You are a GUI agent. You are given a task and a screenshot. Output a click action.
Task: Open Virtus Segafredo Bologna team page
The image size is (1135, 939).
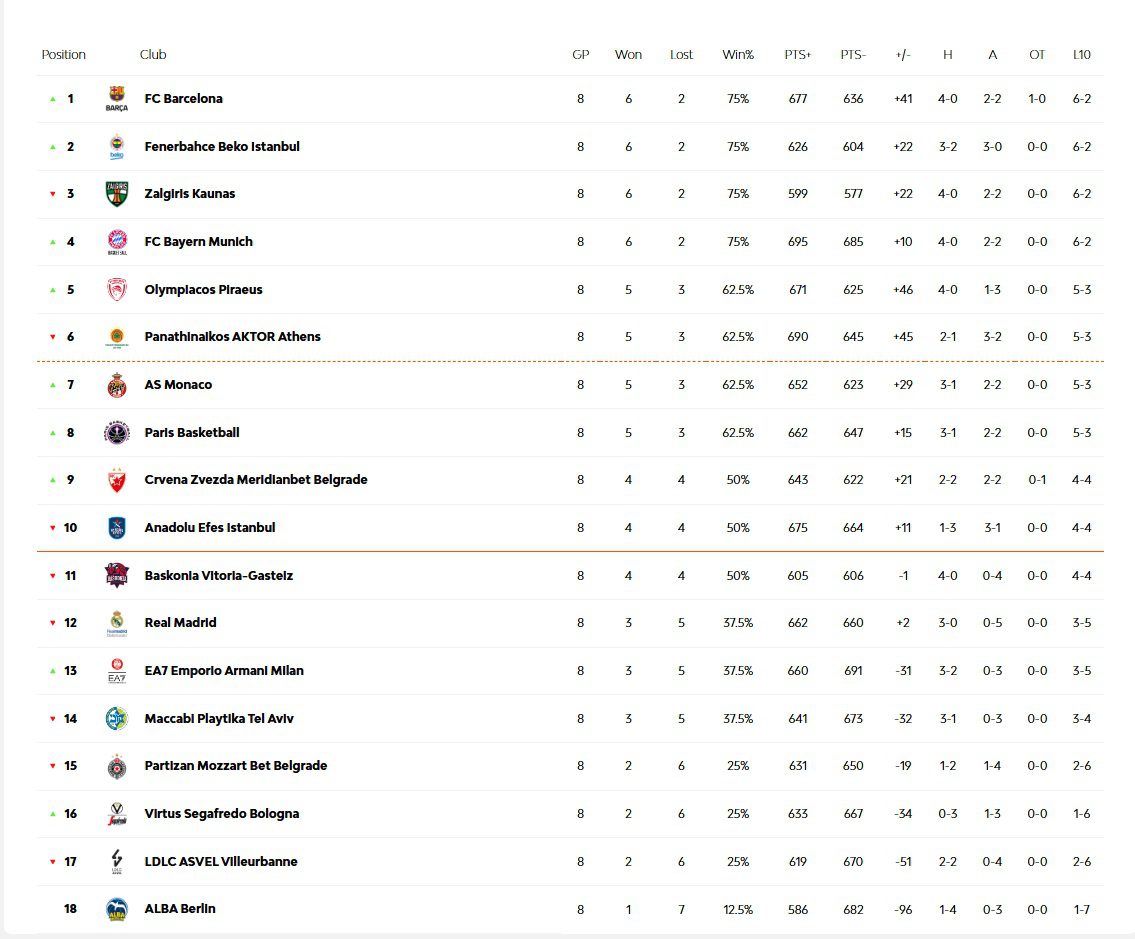point(222,814)
